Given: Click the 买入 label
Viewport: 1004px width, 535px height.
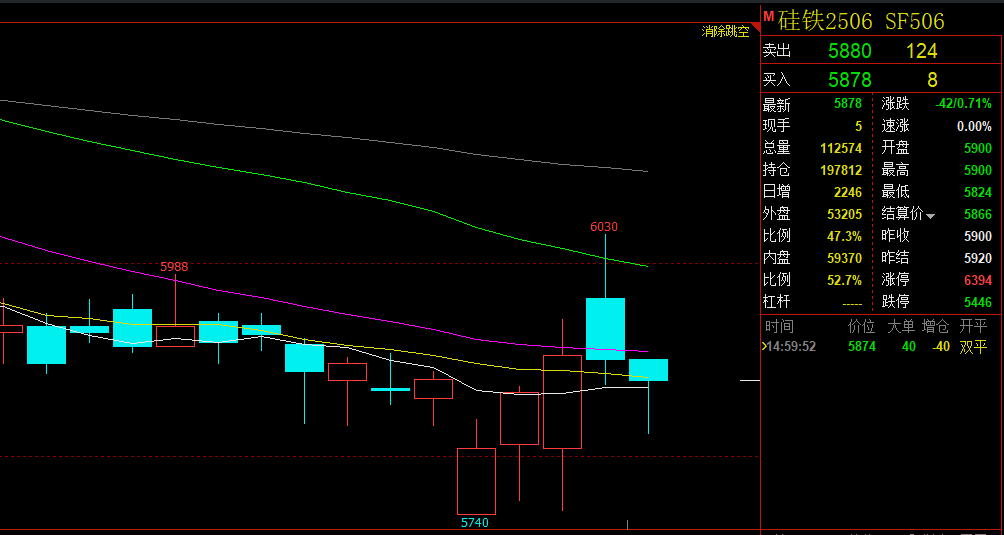Looking at the screenshot, I should (x=777, y=80).
